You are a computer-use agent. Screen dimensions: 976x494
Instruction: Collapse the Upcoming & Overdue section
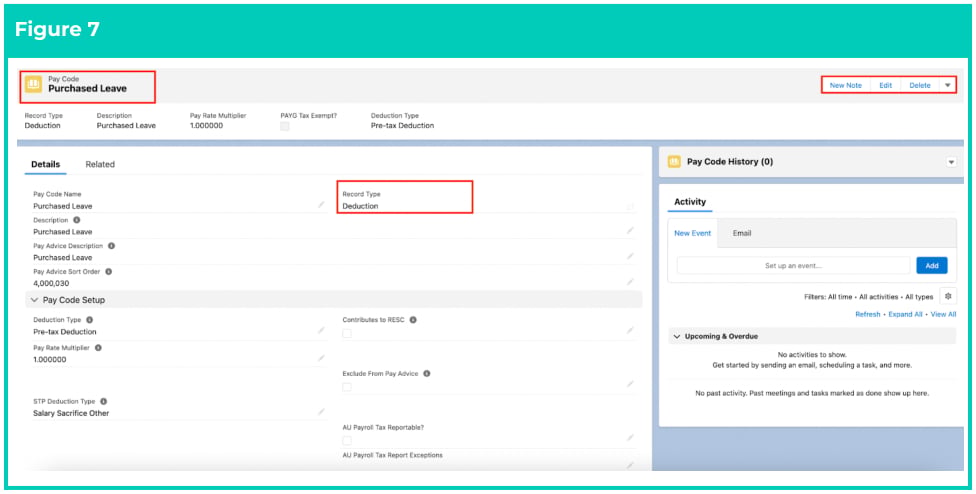[677, 336]
